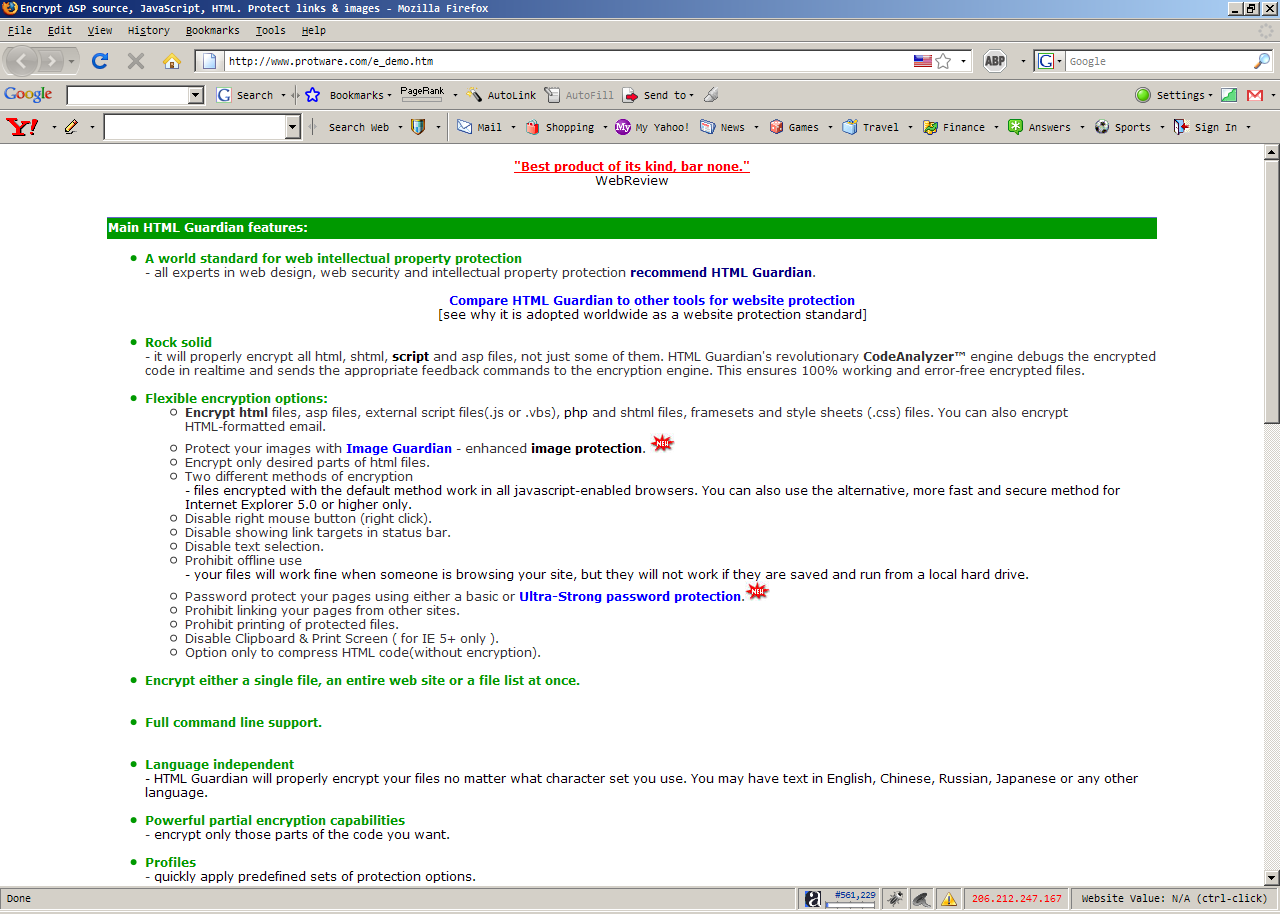Click the Alexa rank icon in status bar
This screenshot has height=914, width=1280.
813,898
